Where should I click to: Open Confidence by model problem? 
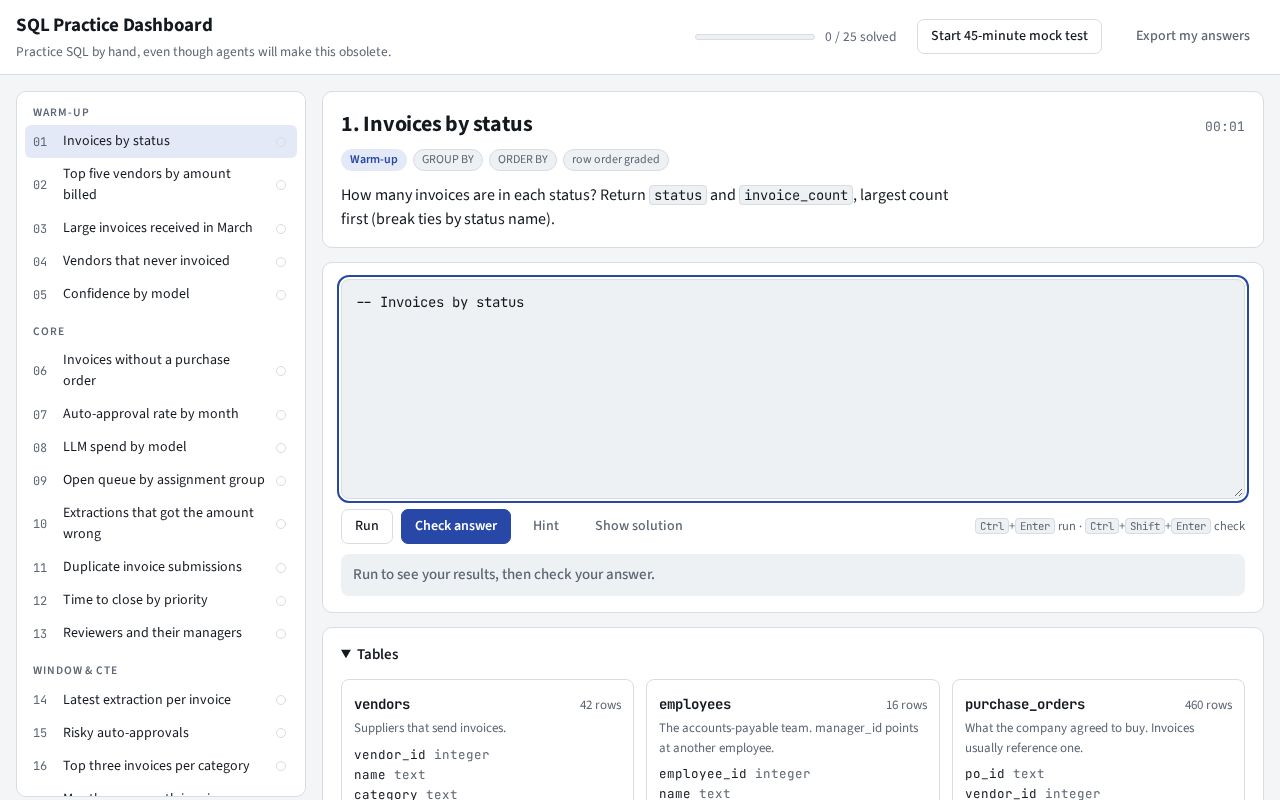tap(161, 294)
